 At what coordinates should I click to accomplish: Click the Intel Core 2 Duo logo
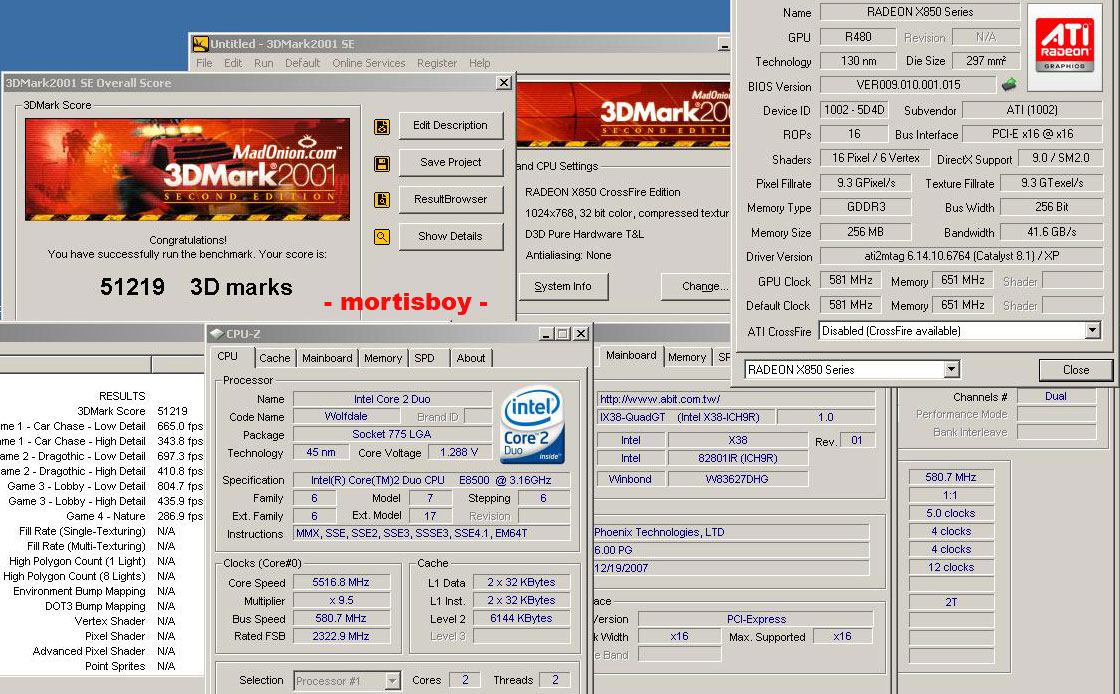coord(533,425)
